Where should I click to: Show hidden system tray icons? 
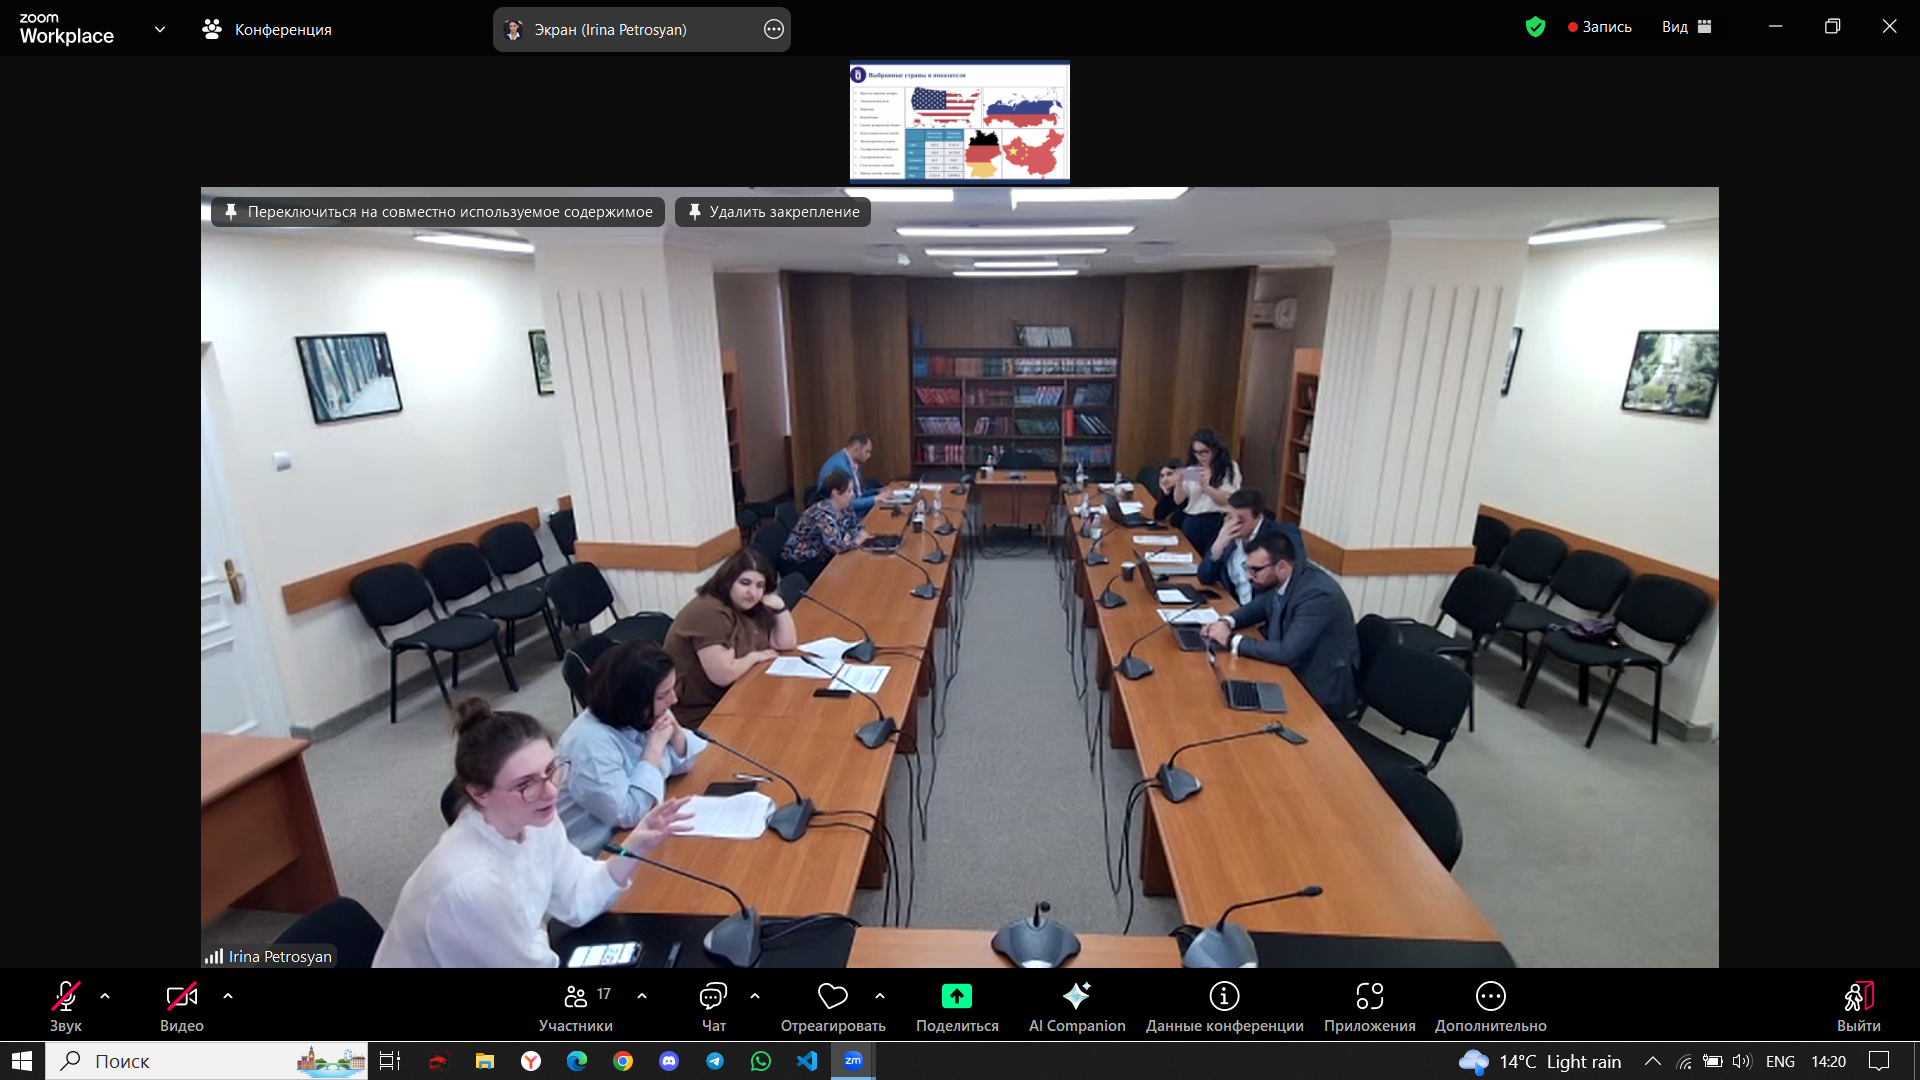point(1652,1061)
